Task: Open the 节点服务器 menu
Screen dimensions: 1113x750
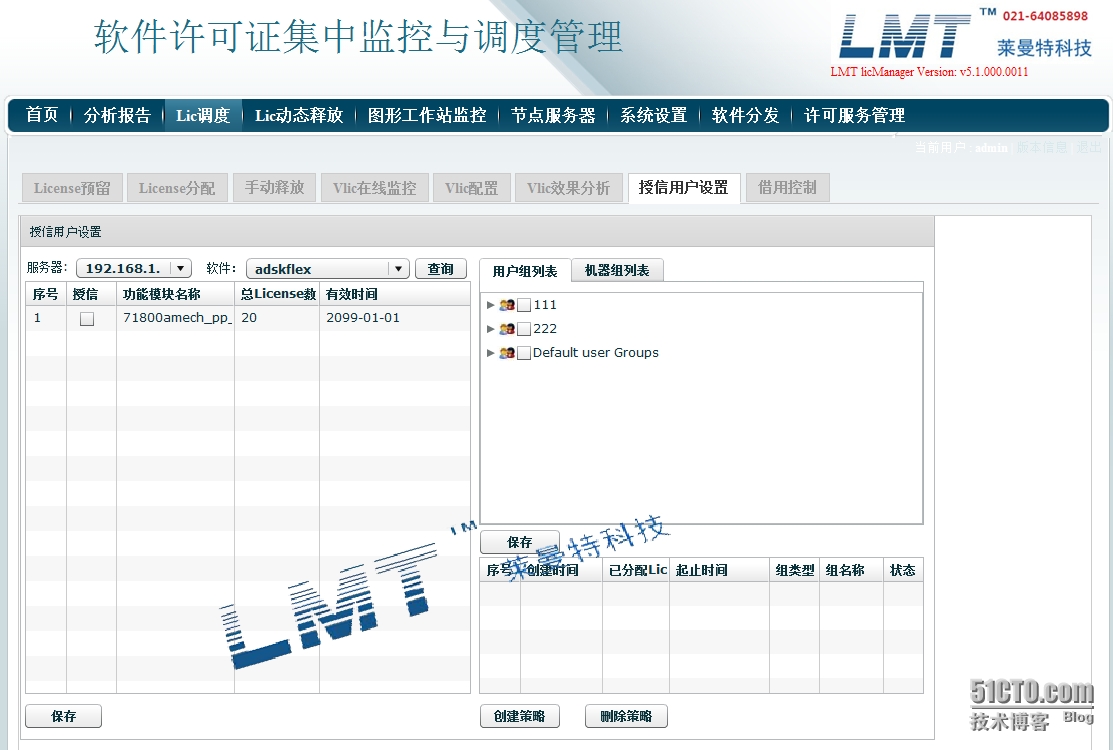Action: [553, 115]
